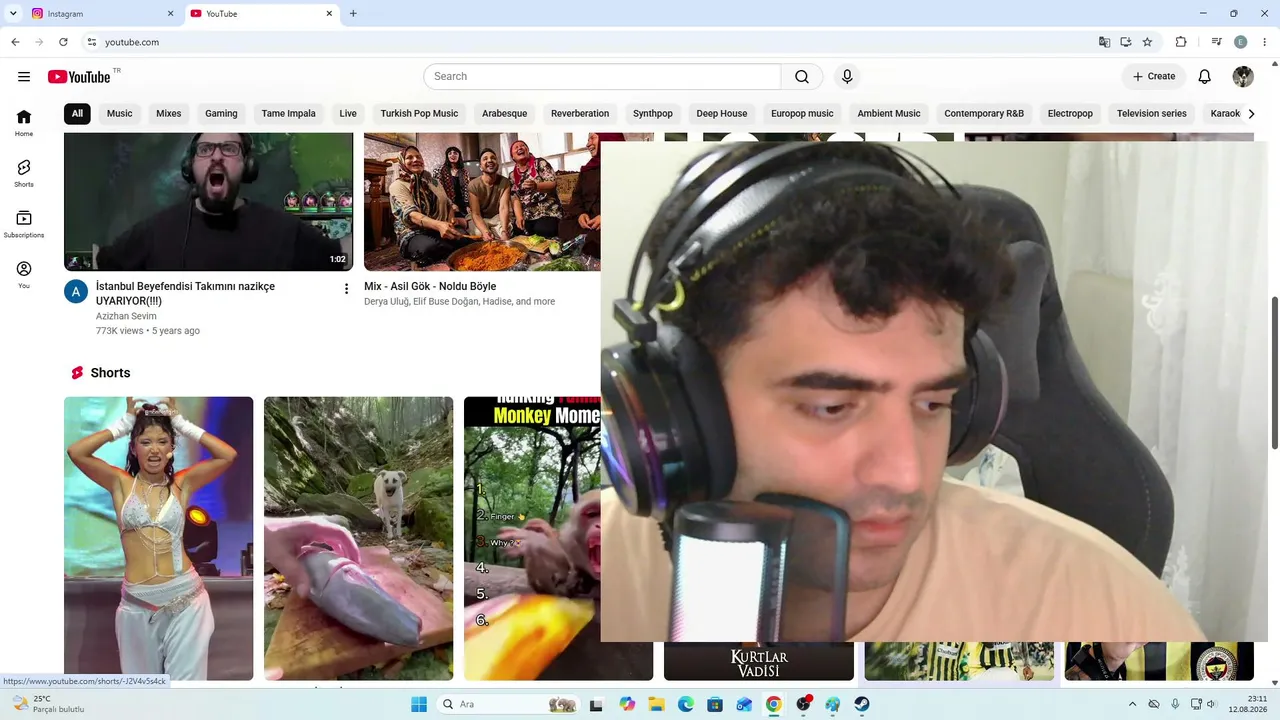Show hidden system tray icons
Viewport: 1280px width, 720px height.
(x=1132, y=704)
